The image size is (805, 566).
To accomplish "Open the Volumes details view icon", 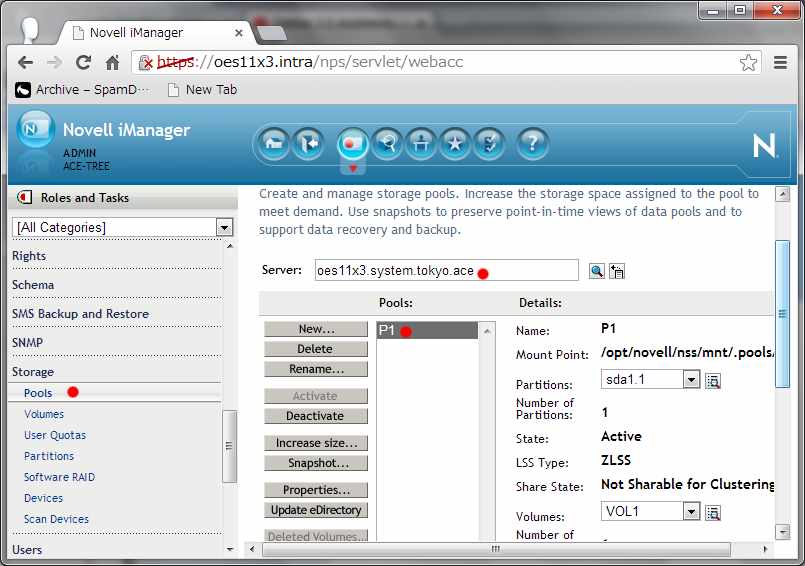I will [x=713, y=512].
